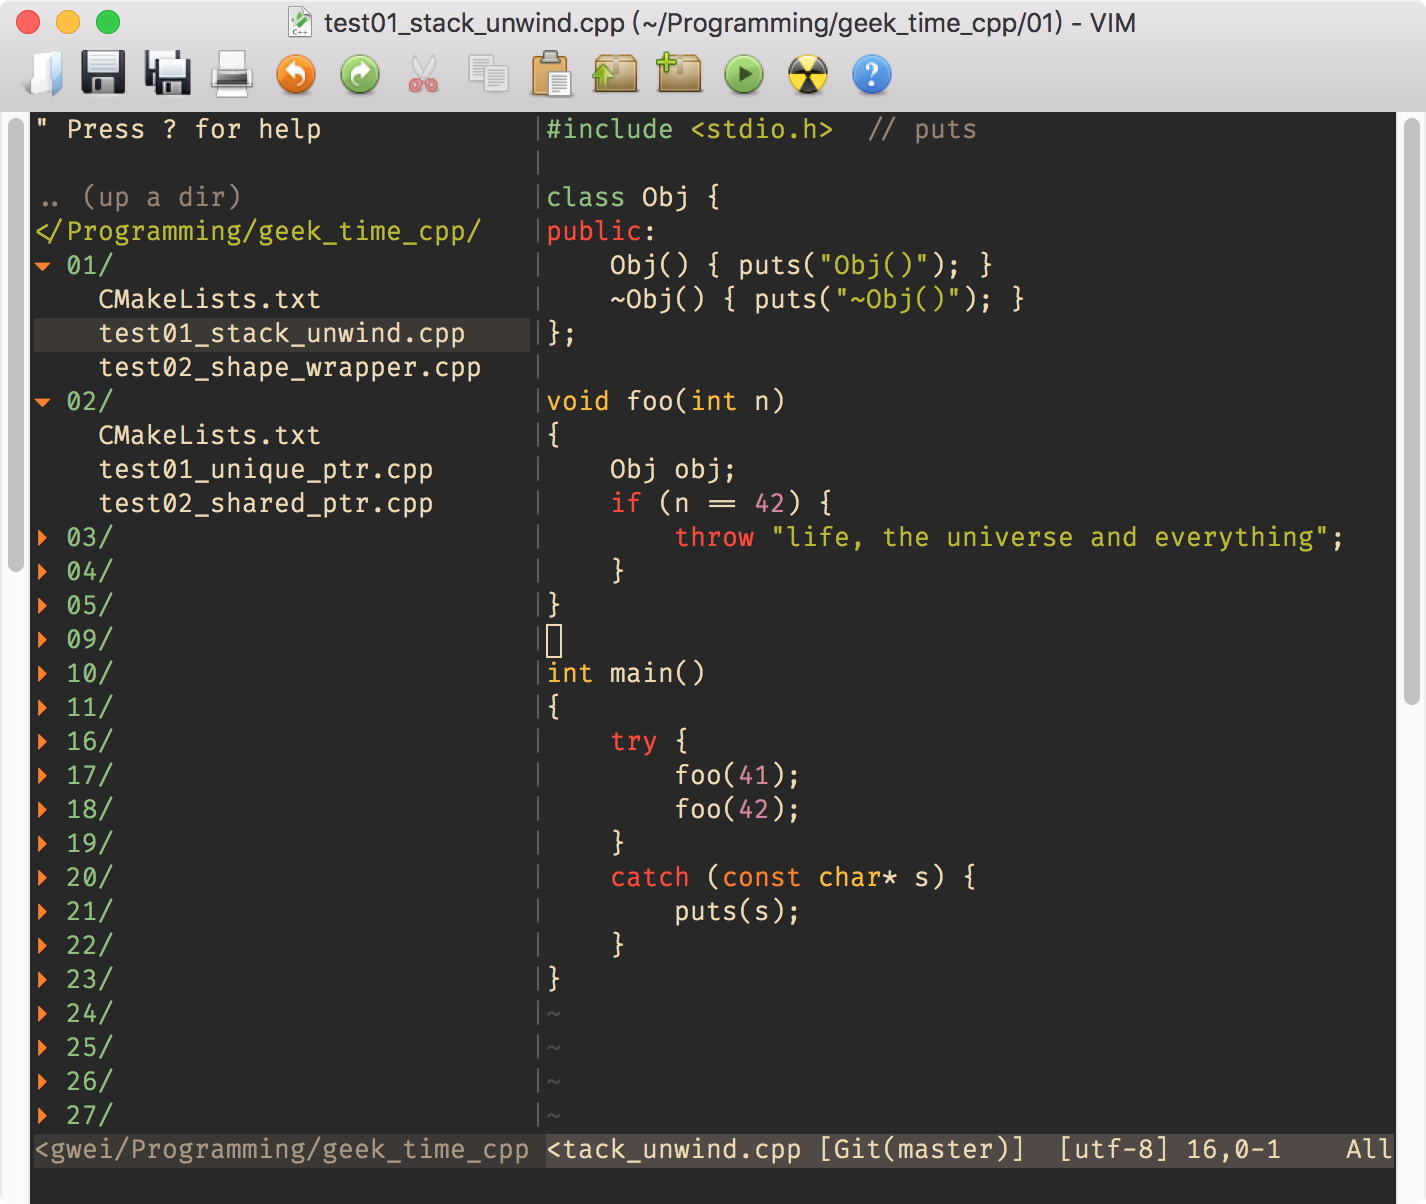Expand the 03/ directory

tap(86, 537)
